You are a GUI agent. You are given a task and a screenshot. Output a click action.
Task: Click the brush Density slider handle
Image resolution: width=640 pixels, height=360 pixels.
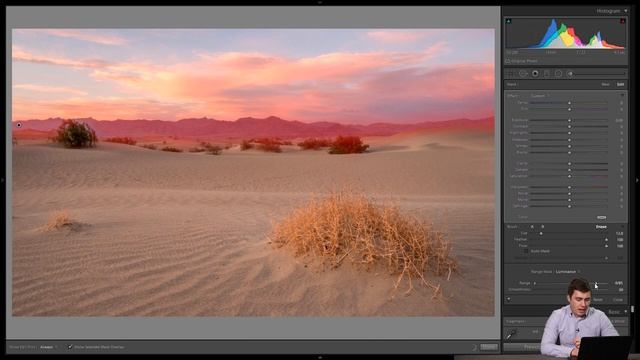606,258
